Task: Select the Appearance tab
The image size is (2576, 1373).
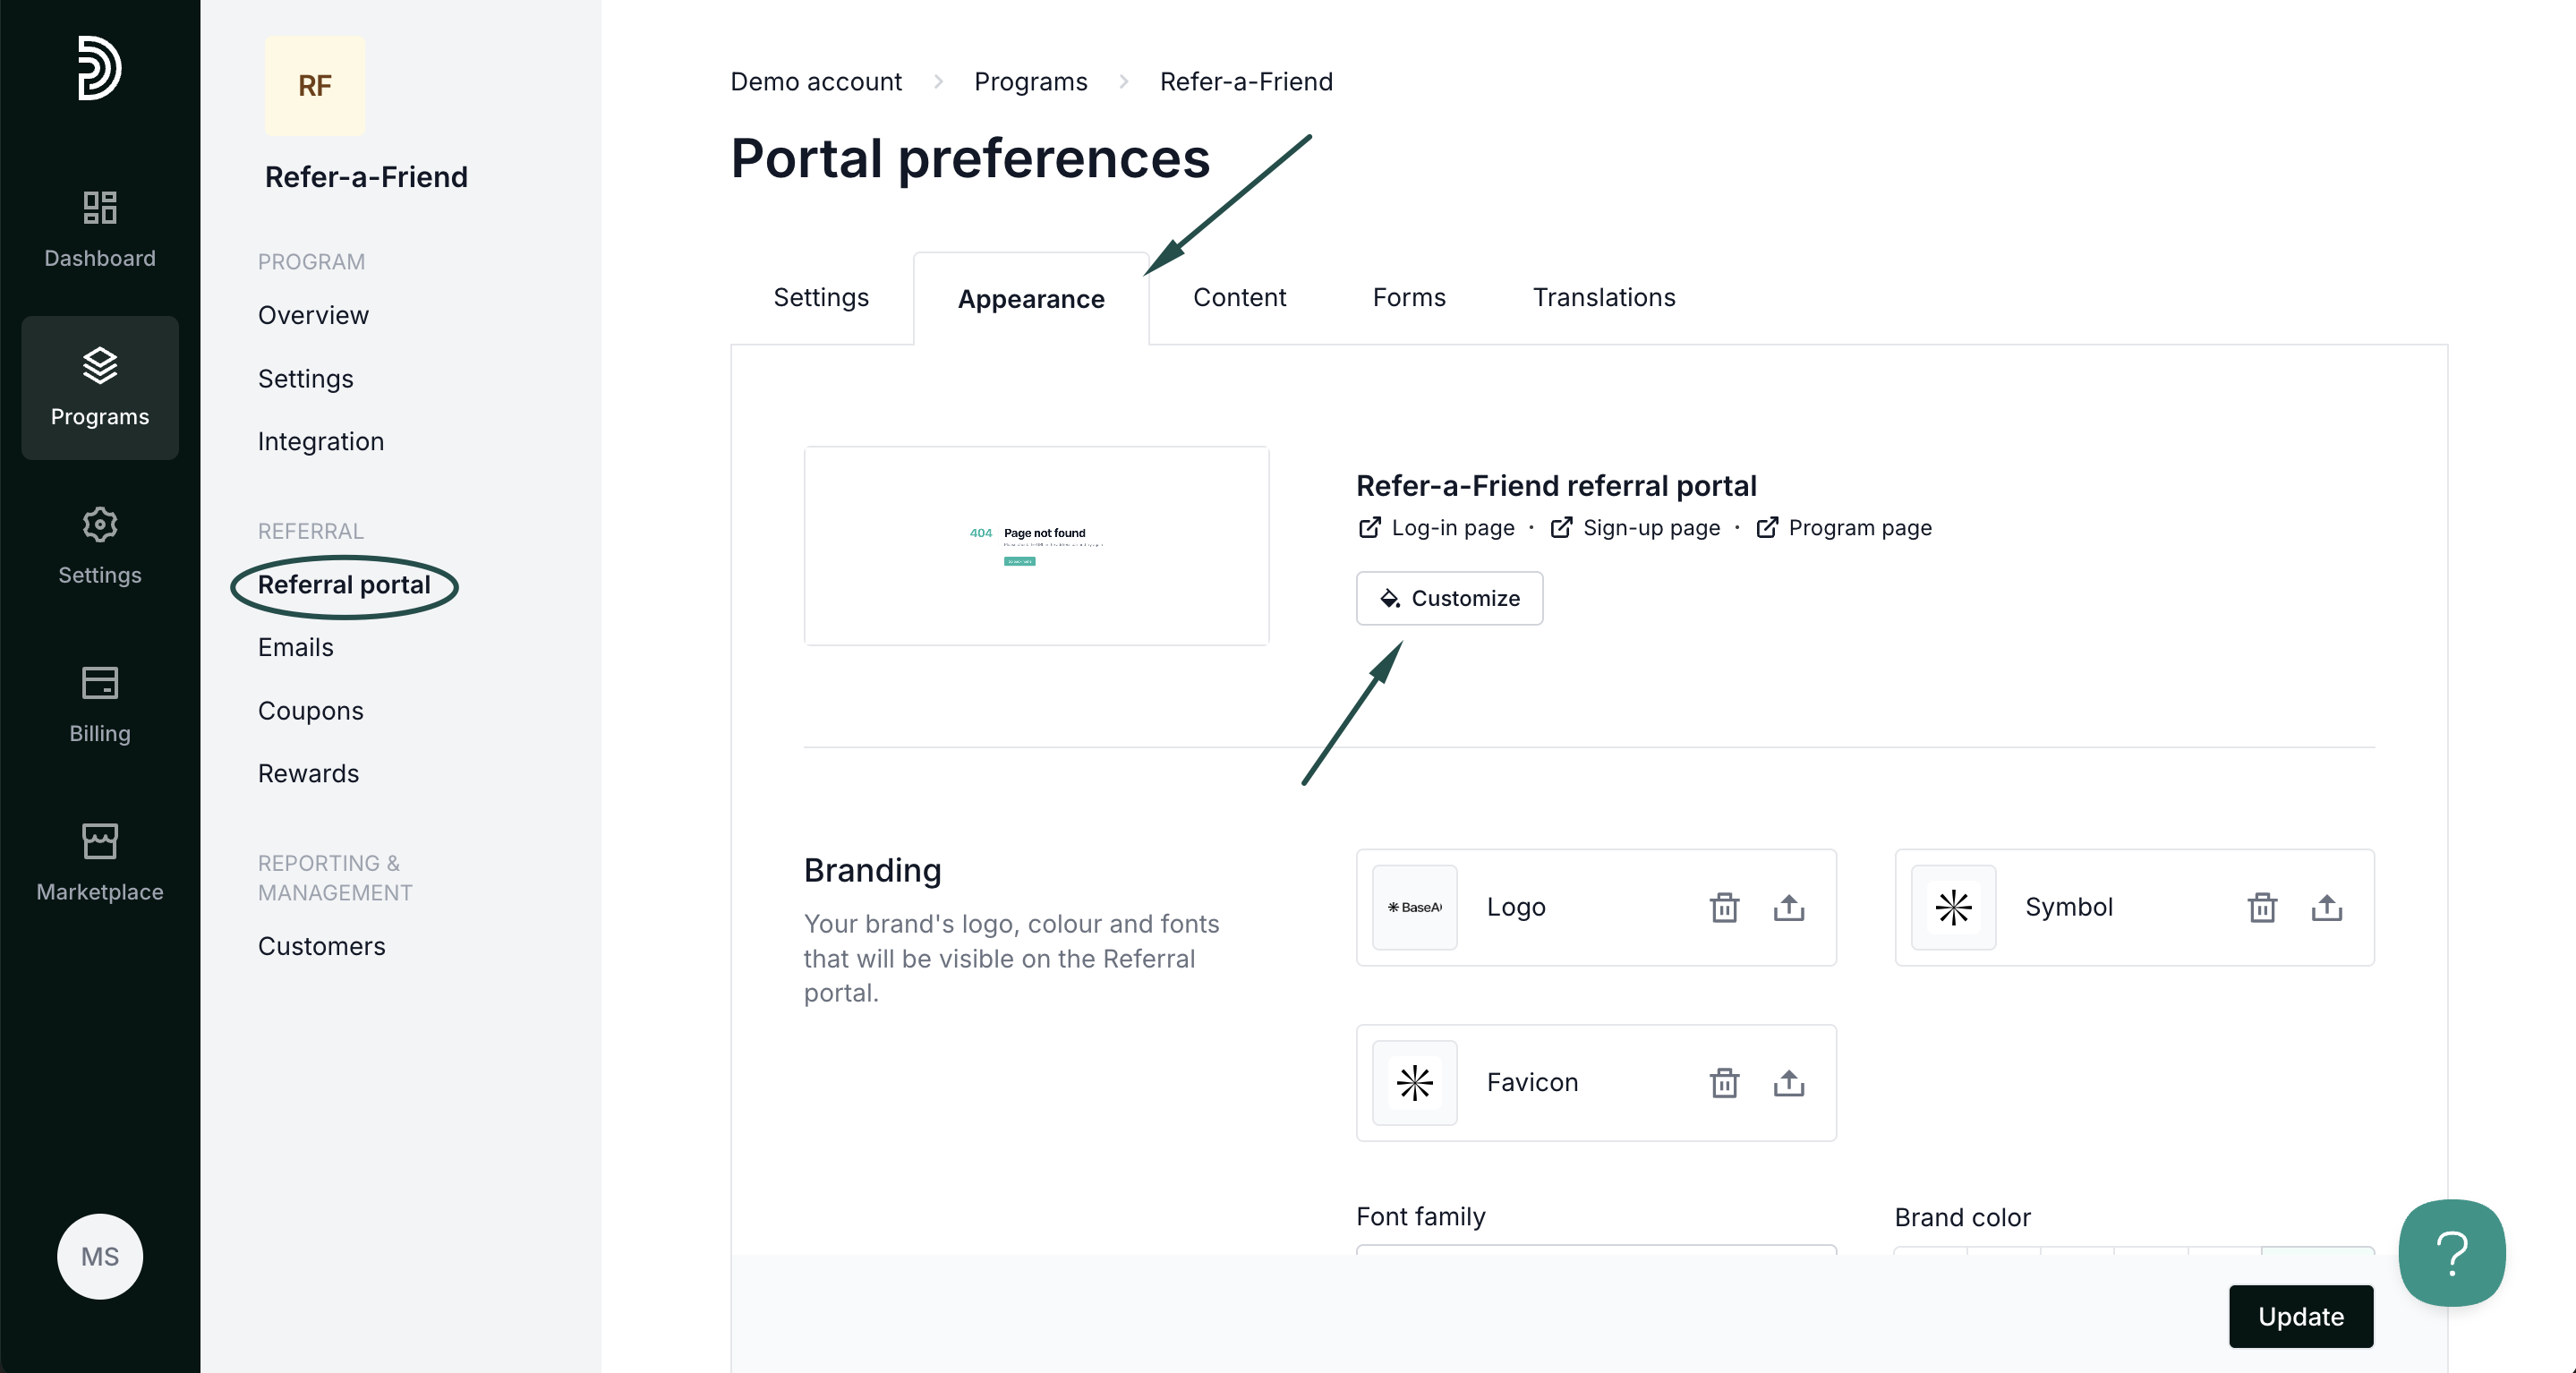Action: point(1031,299)
